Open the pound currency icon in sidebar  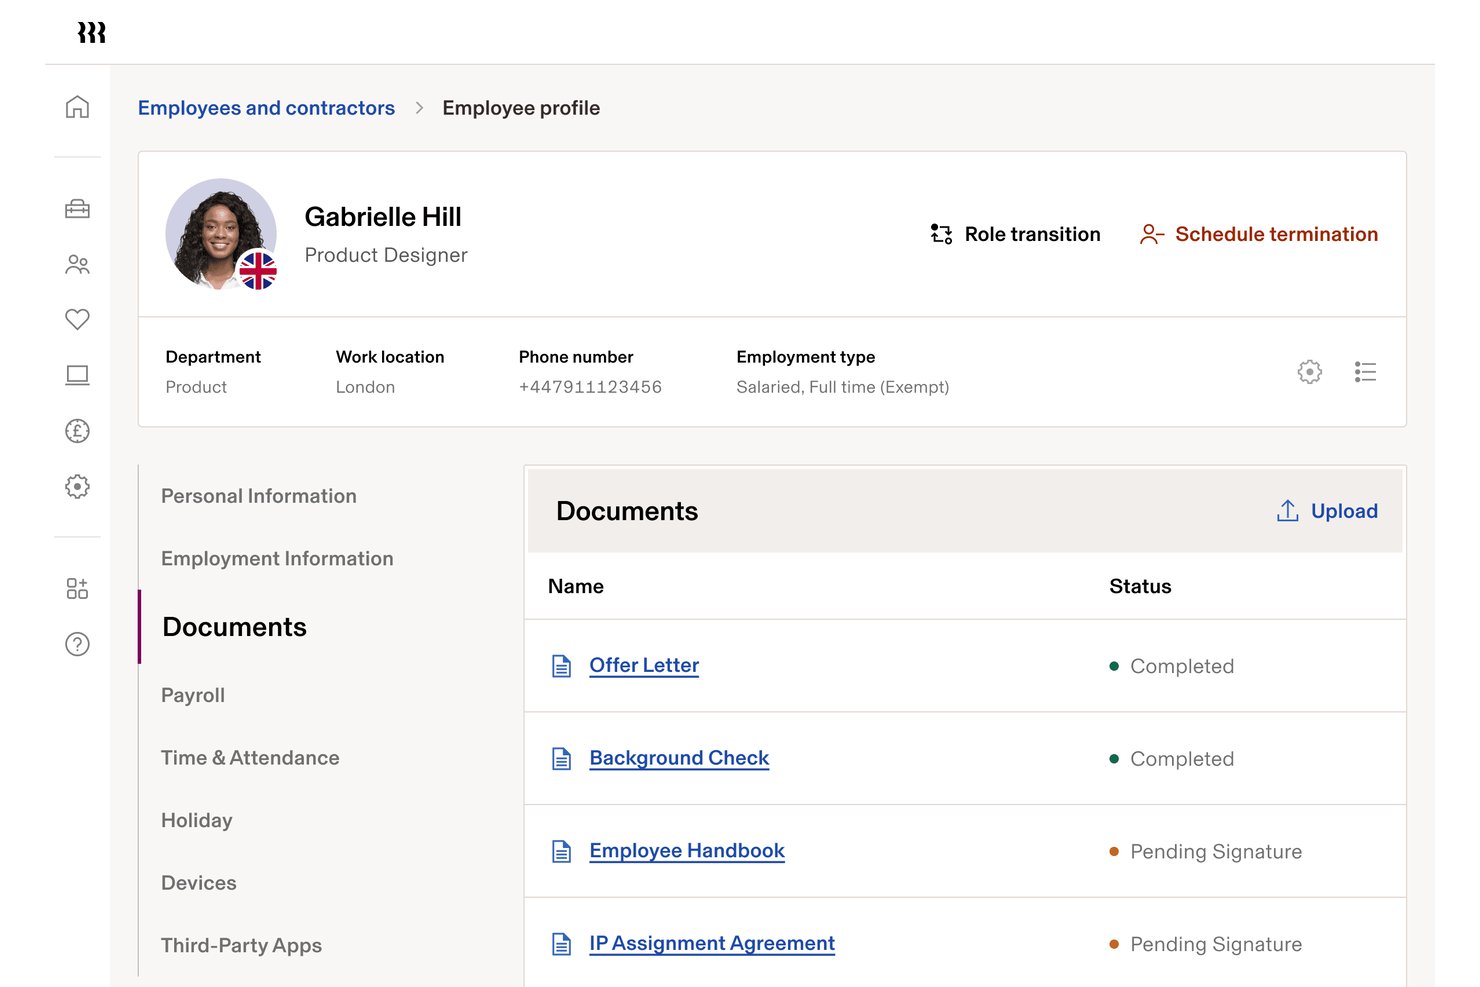[77, 431]
